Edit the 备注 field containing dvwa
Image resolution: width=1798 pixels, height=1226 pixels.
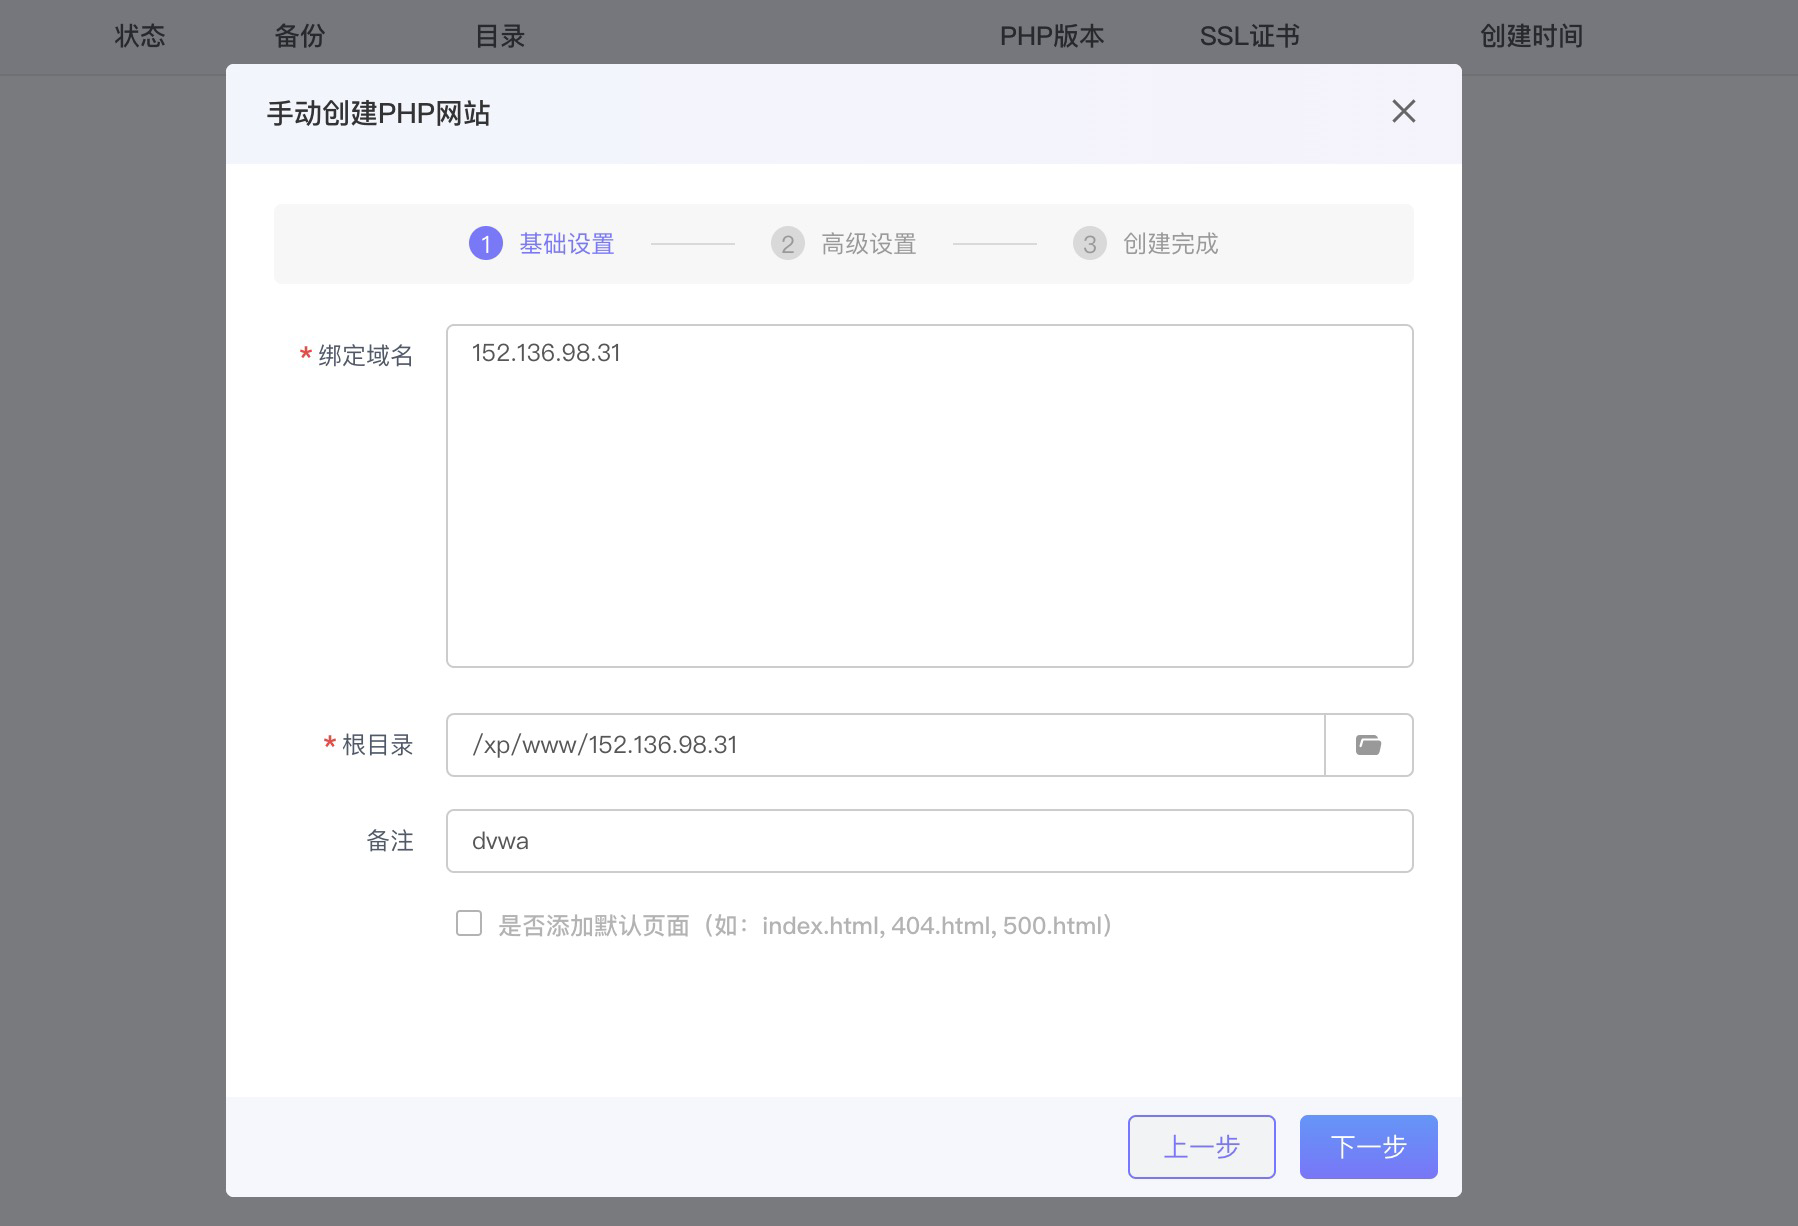click(930, 841)
